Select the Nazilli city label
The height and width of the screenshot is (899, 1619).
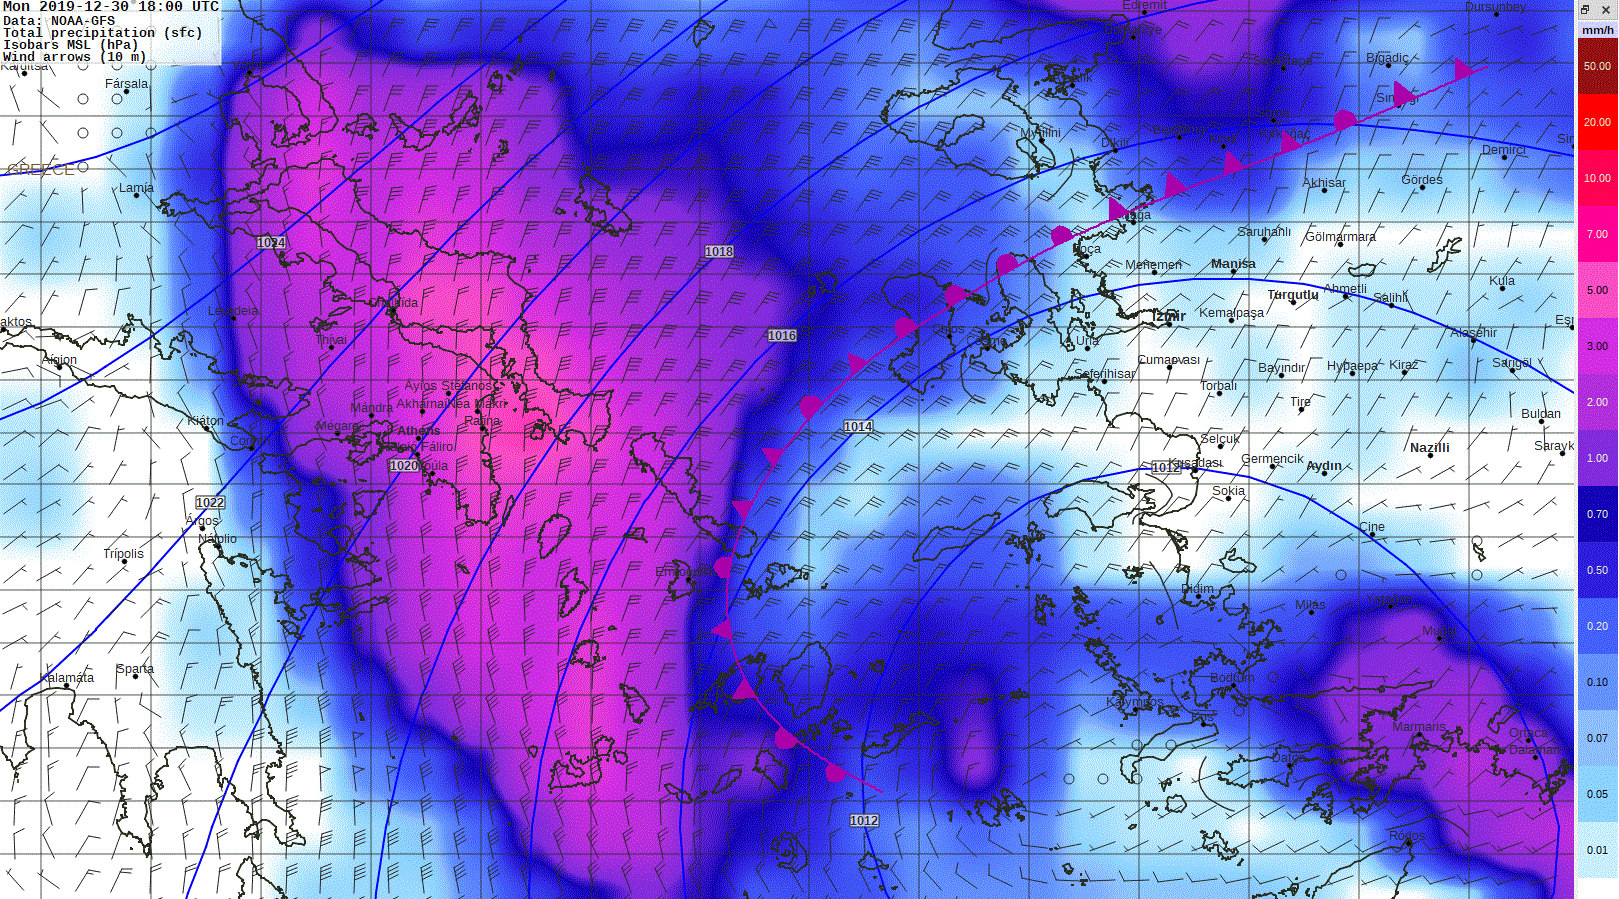tap(1429, 447)
